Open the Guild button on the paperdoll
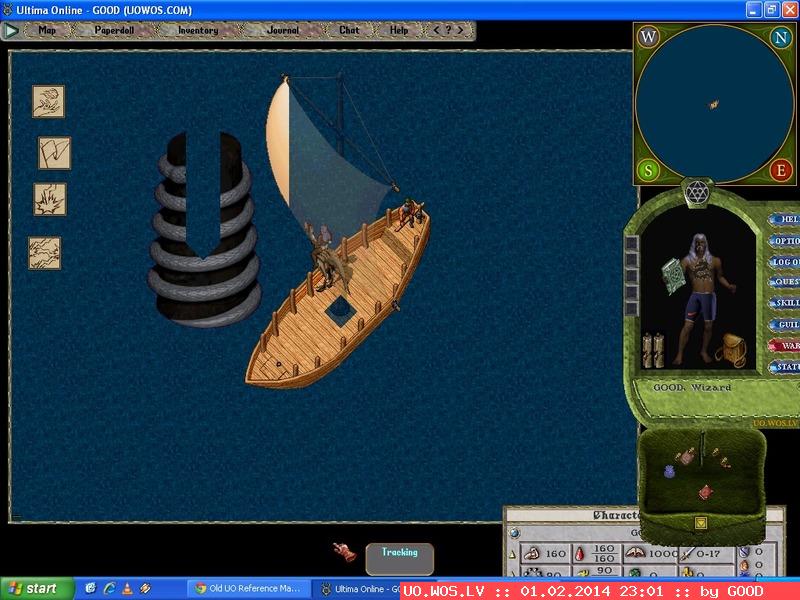800x600 pixels. (786, 324)
